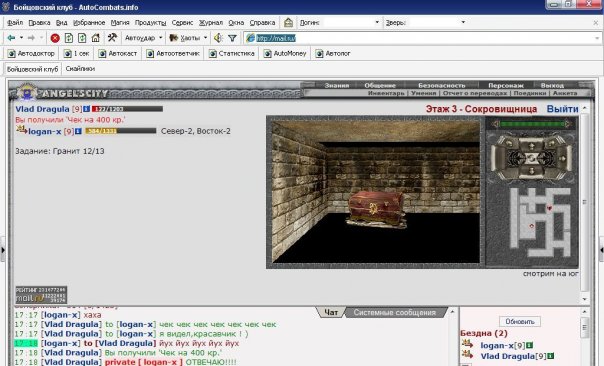Open the Автокаст toolbar item

coord(118,54)
